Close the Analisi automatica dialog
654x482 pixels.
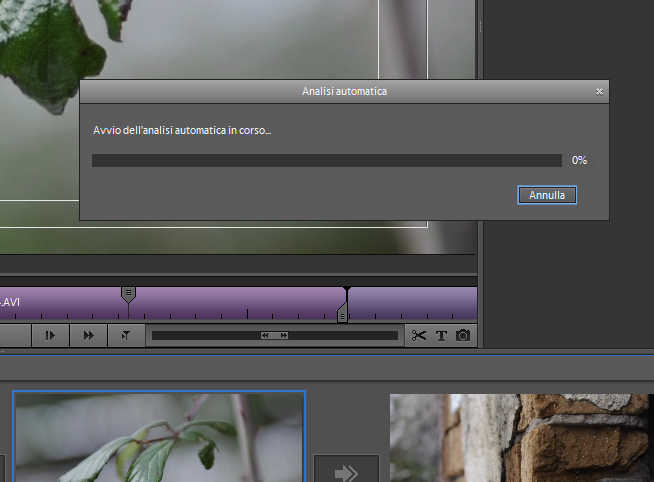(x=599, y=91)
